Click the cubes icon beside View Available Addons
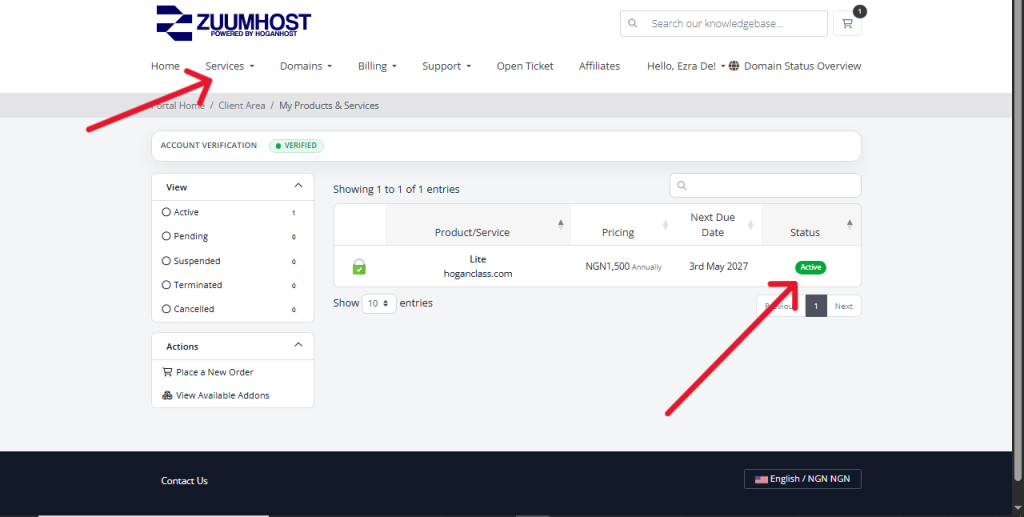1024x517 pixels. coord(167,396)
